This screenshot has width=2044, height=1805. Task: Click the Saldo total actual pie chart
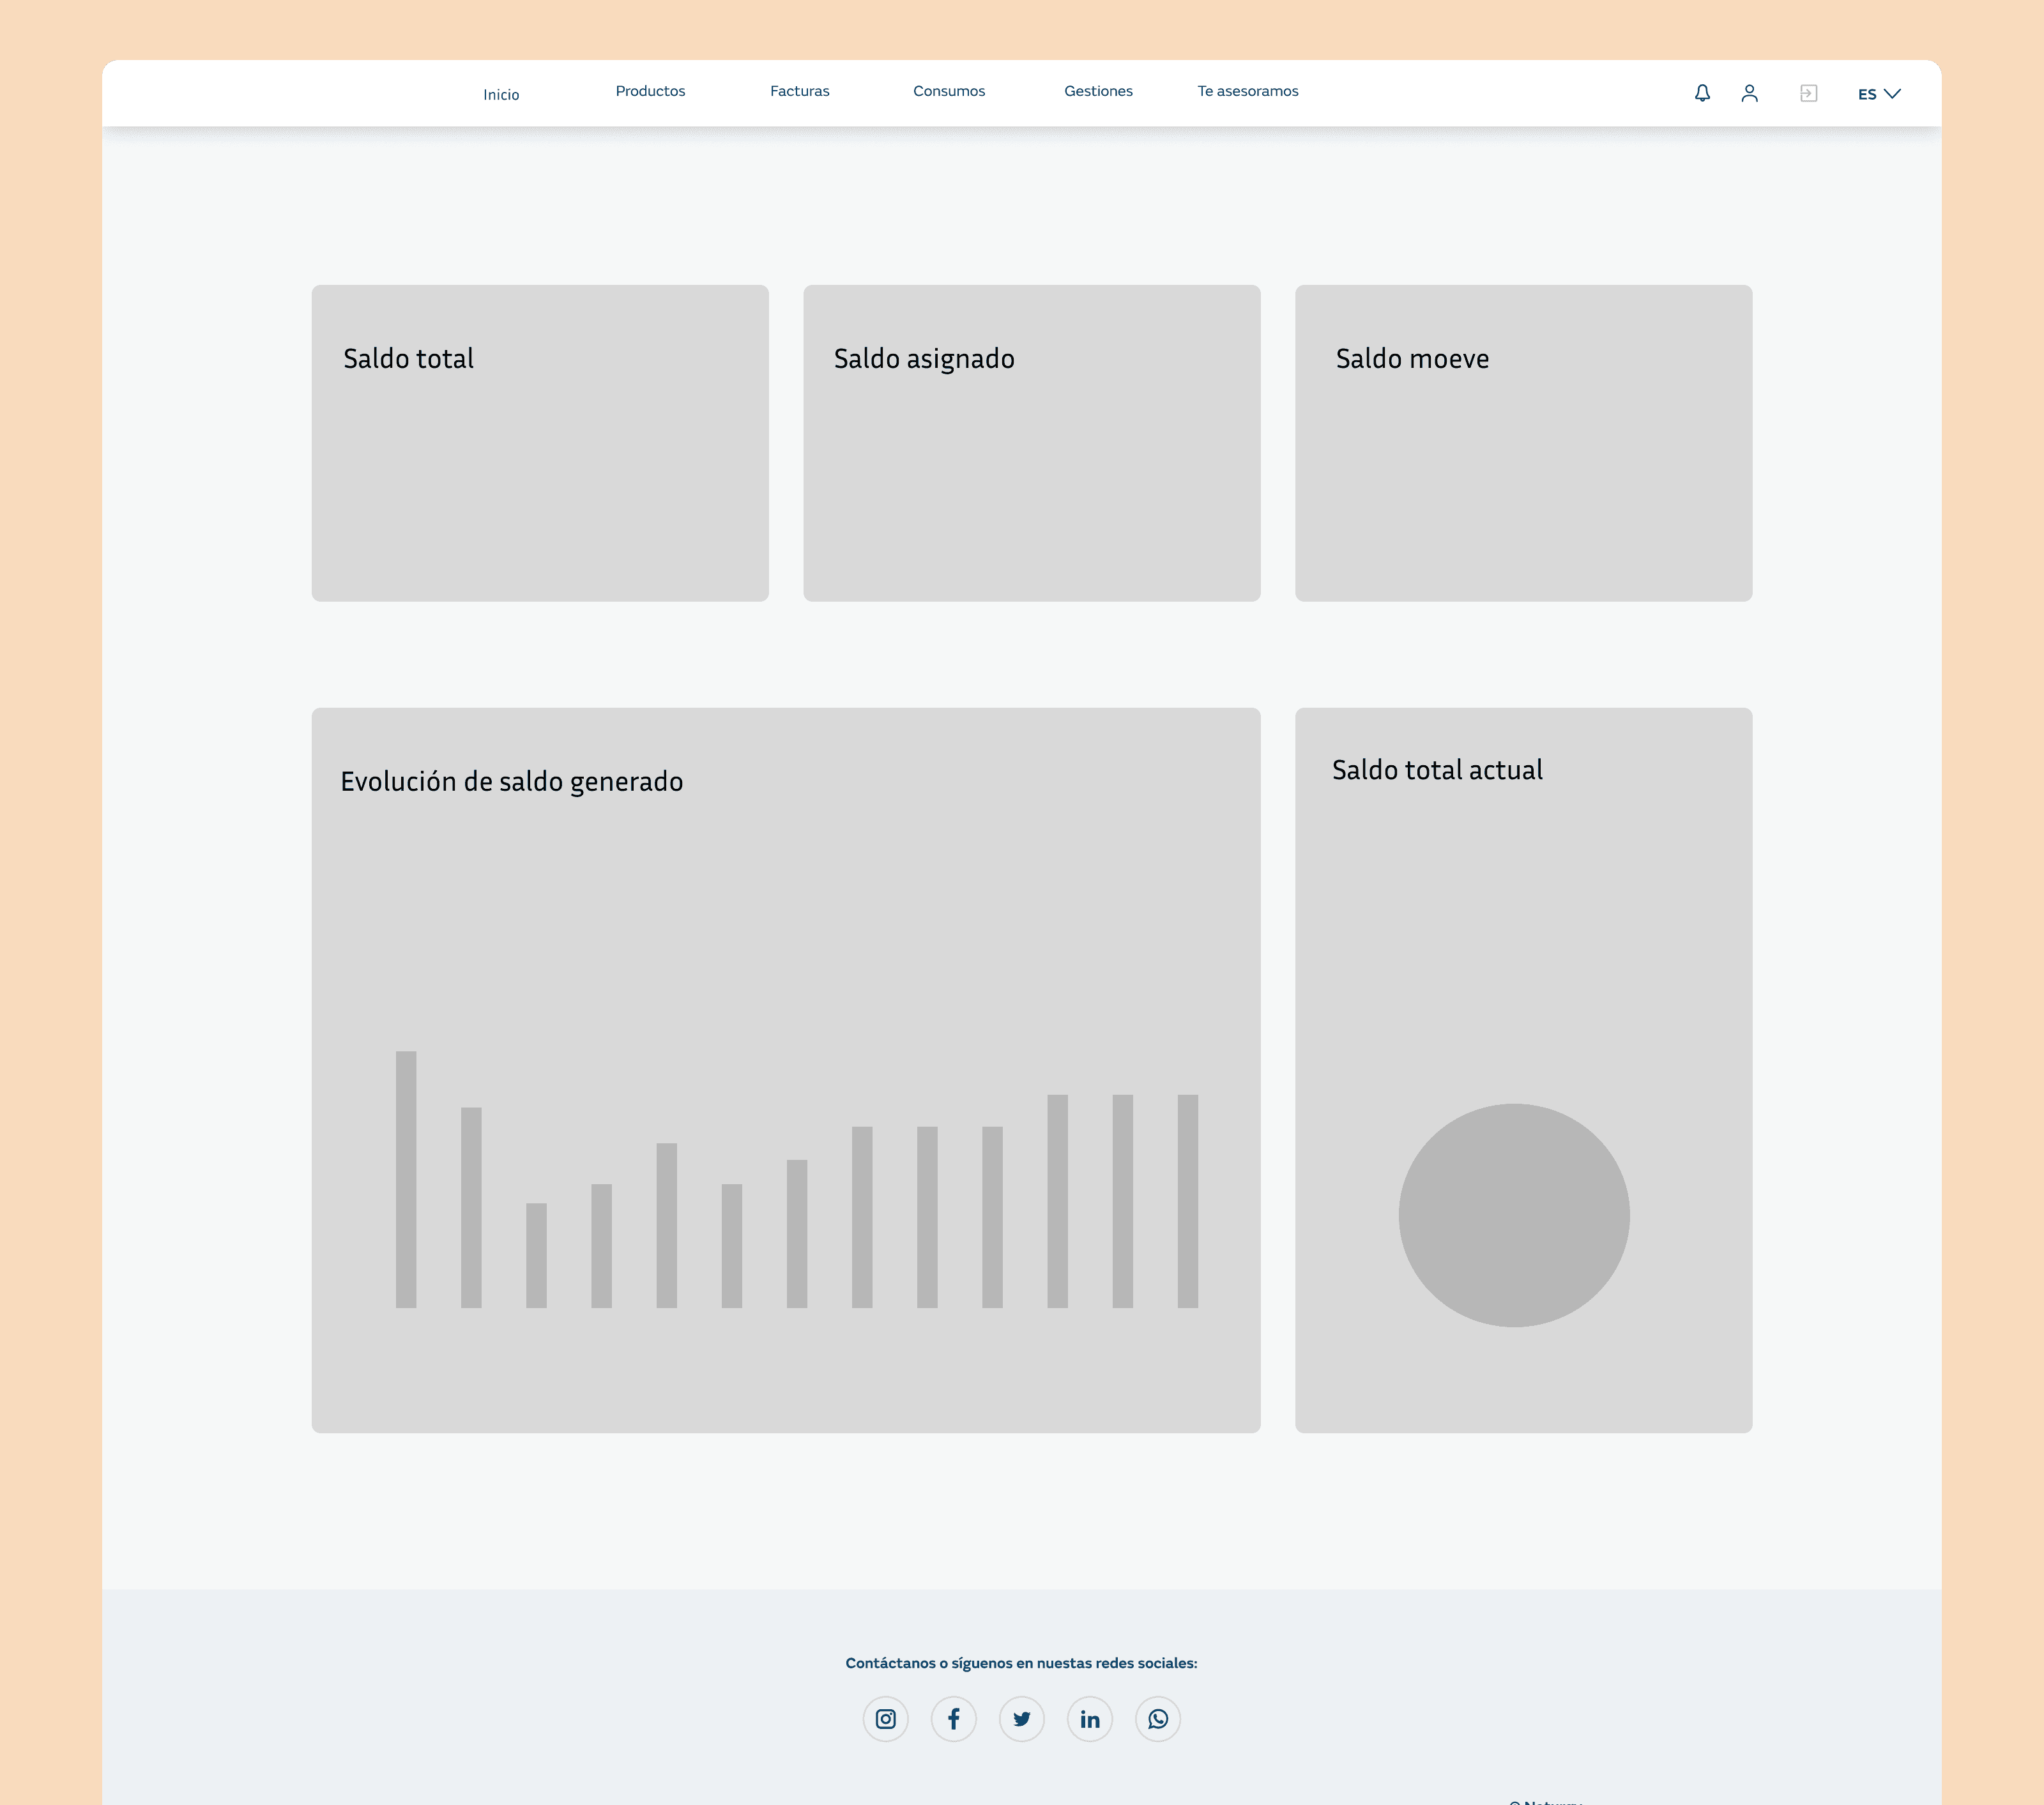(1513, 1215)
